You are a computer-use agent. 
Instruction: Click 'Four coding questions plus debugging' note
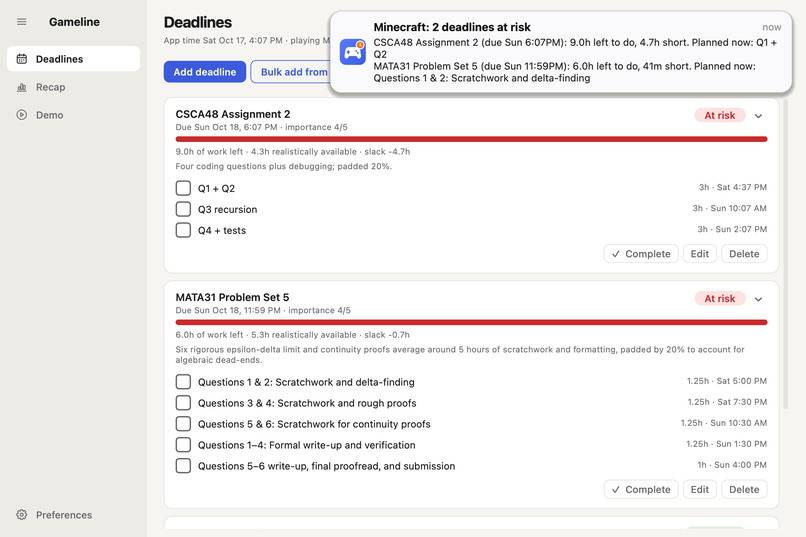click(284, 166)
